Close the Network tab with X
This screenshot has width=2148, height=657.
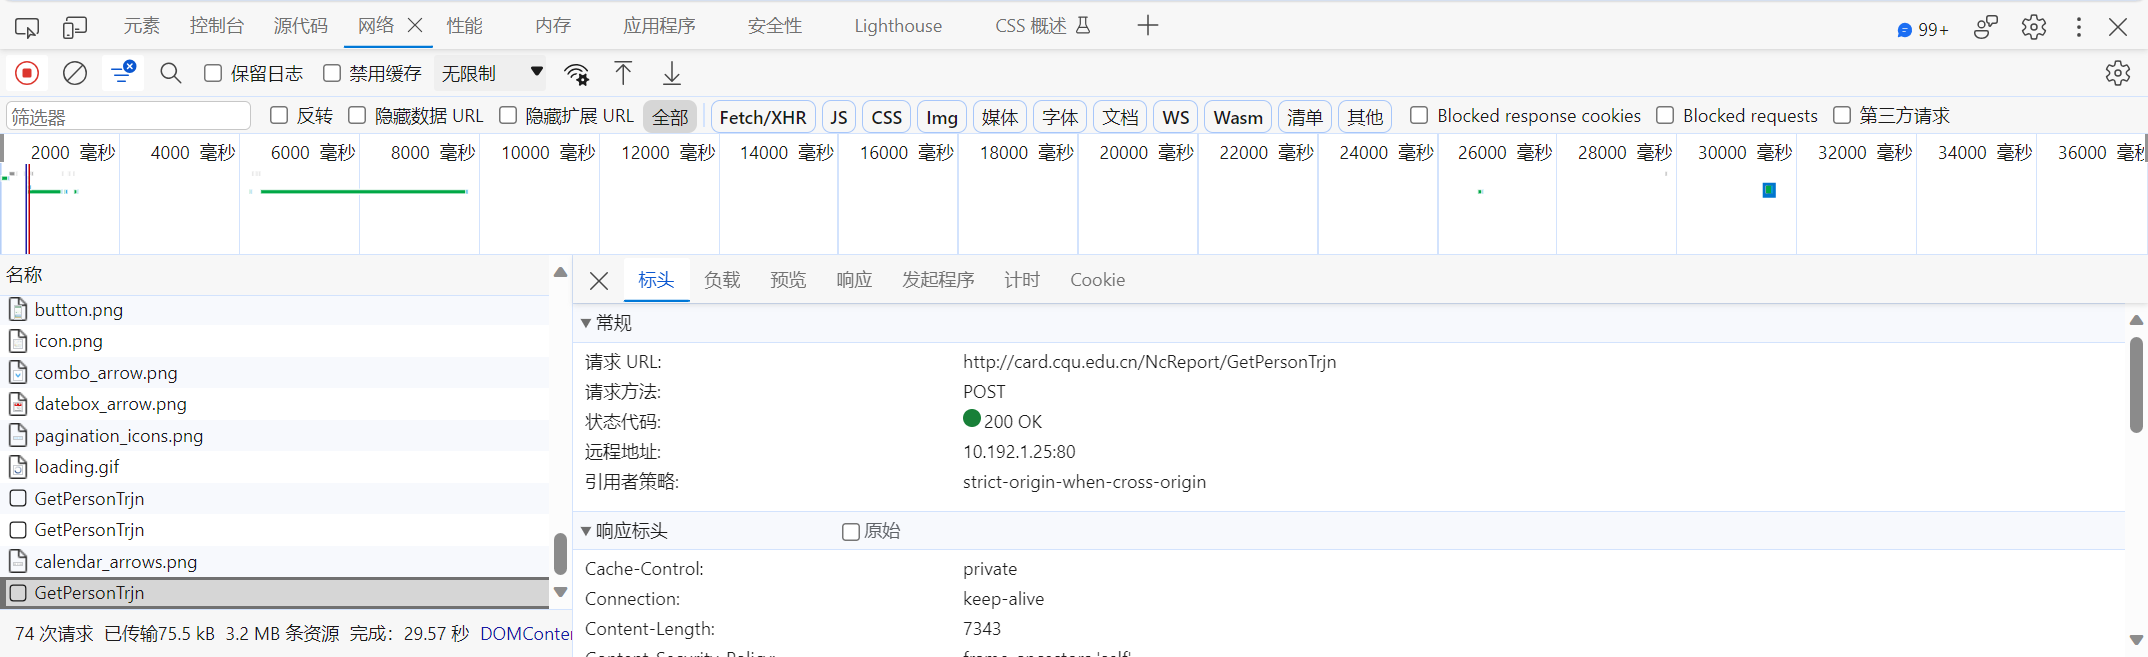click(x=415, y=25)
